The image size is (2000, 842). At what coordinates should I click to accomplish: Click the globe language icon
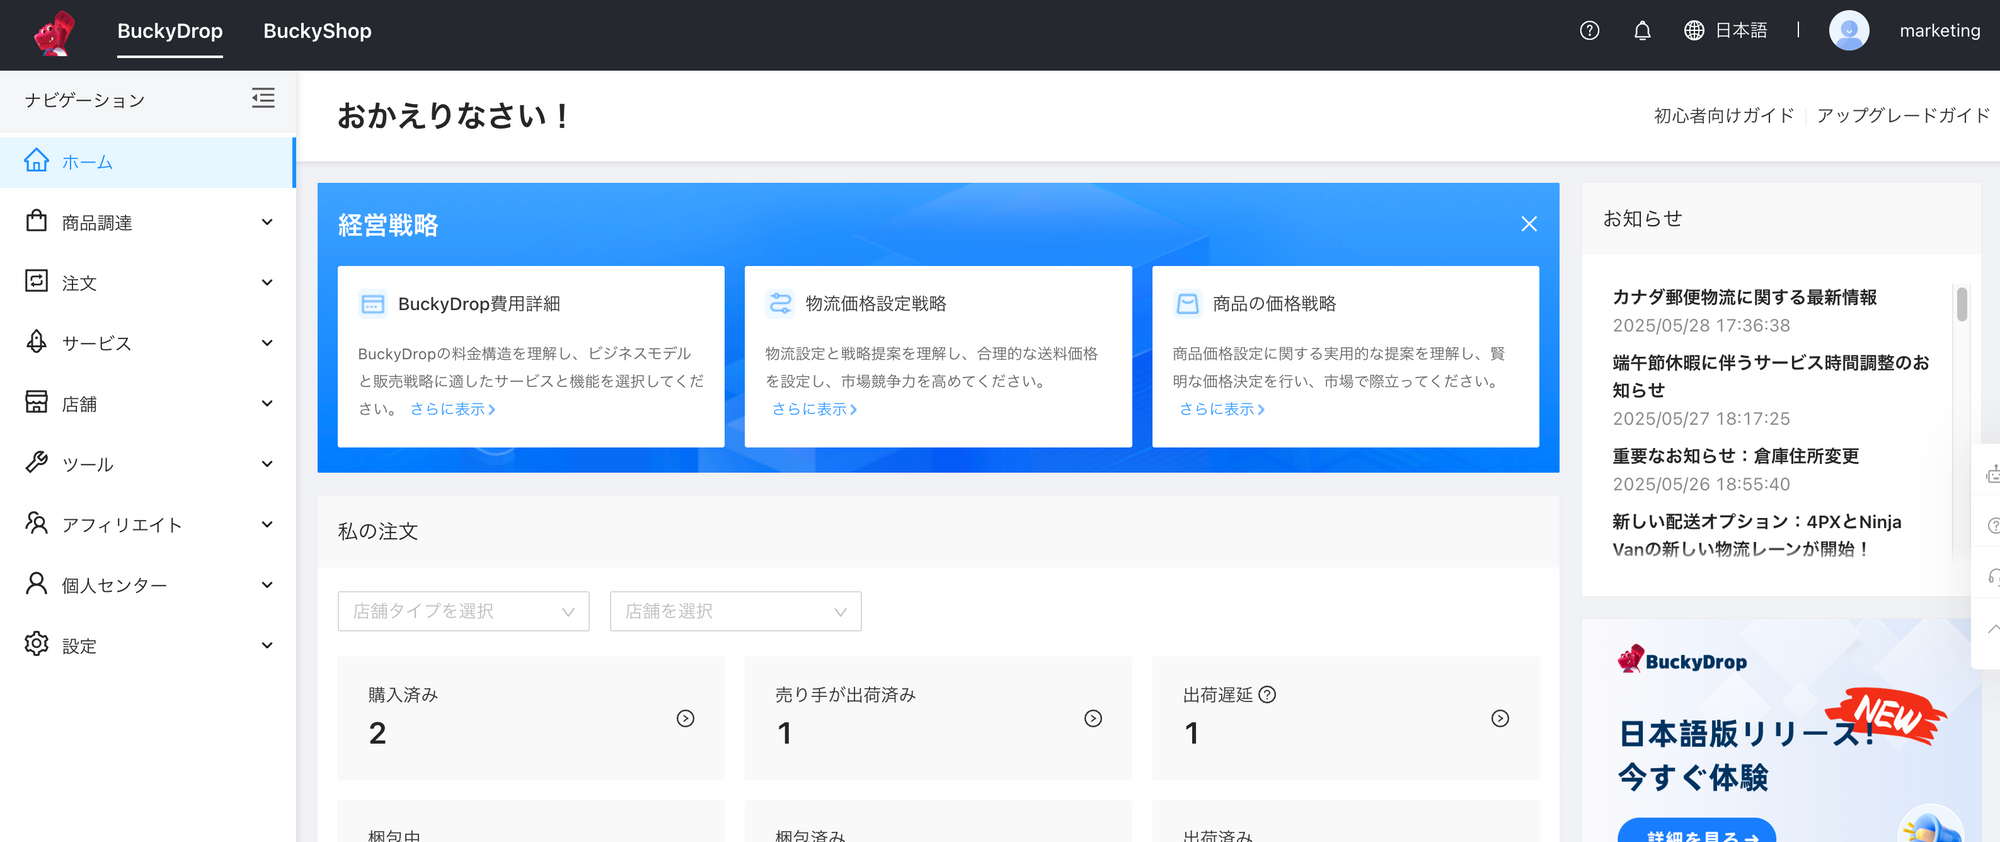click(1694, 31)
